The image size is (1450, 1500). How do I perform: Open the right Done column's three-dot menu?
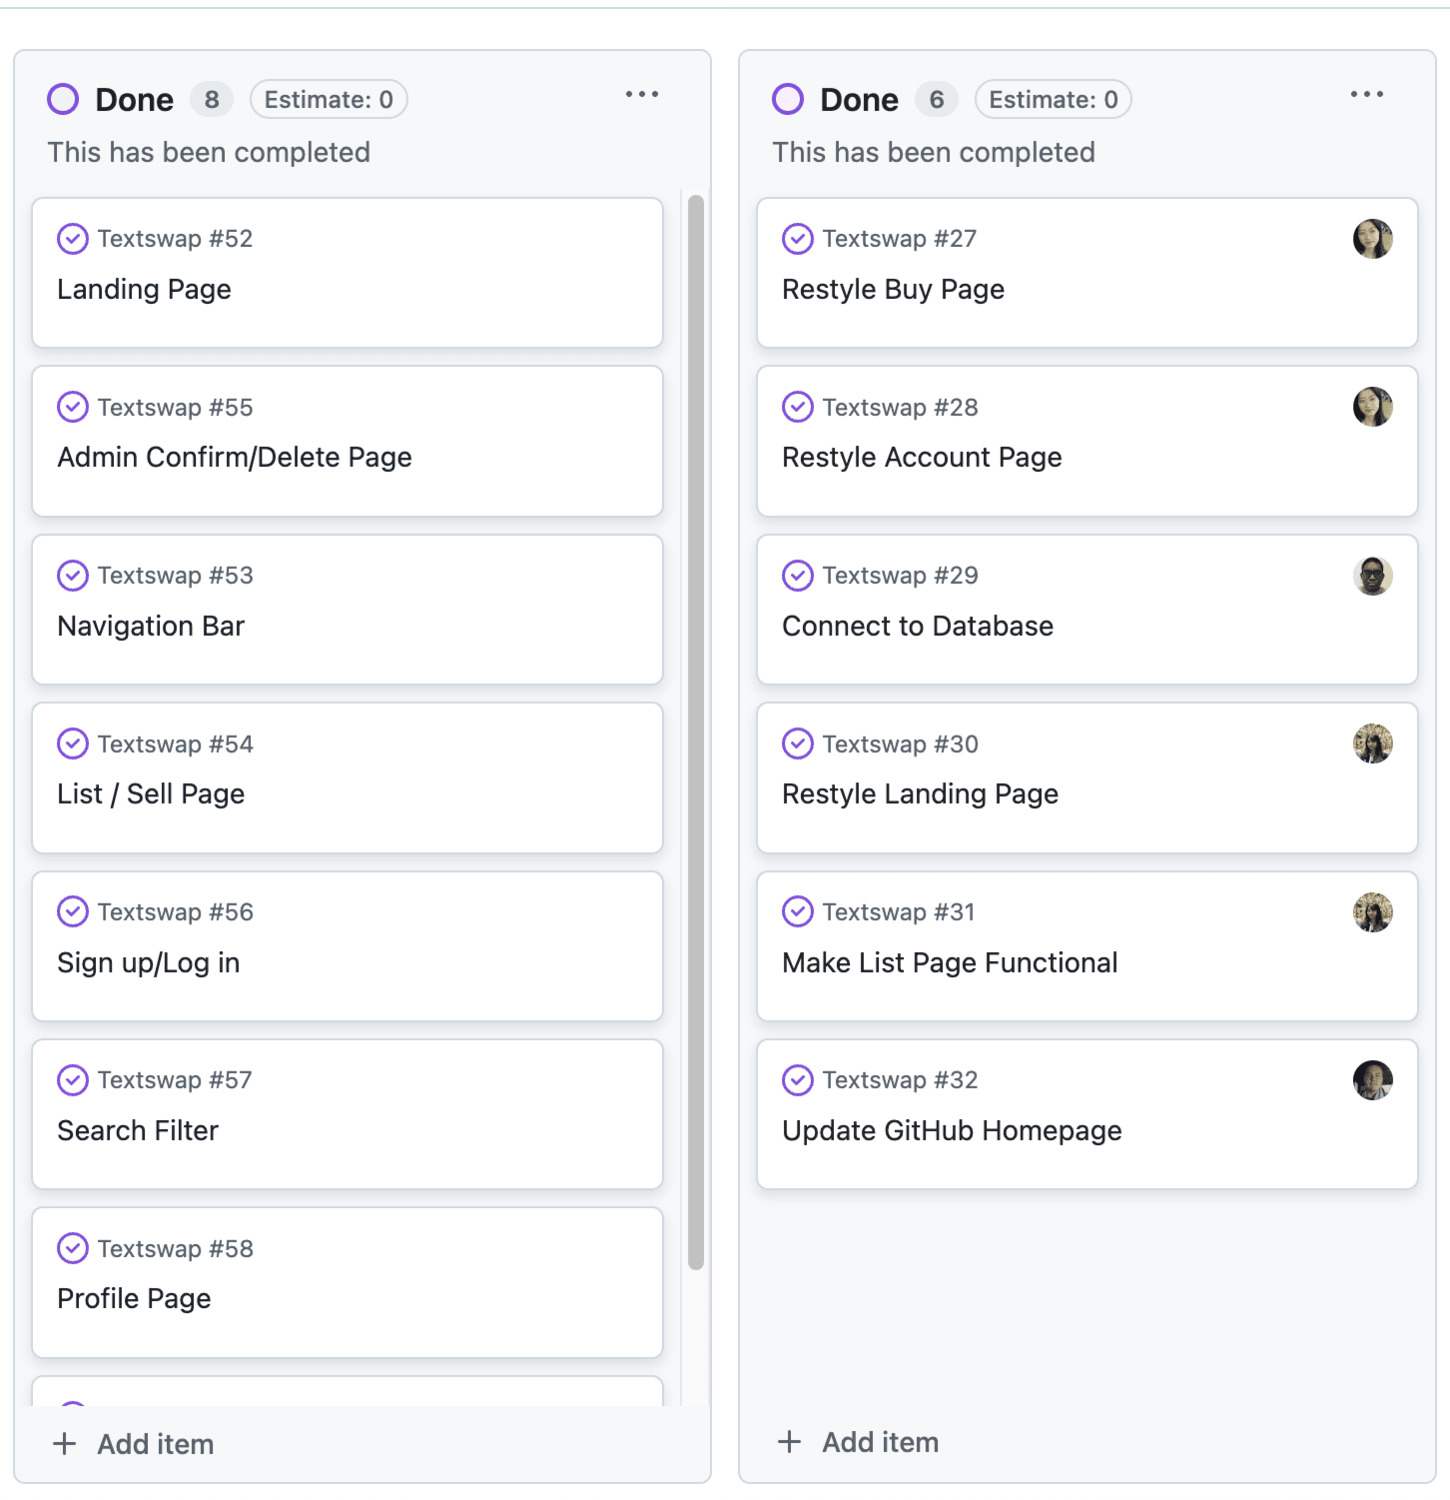tap(1366, 94)
